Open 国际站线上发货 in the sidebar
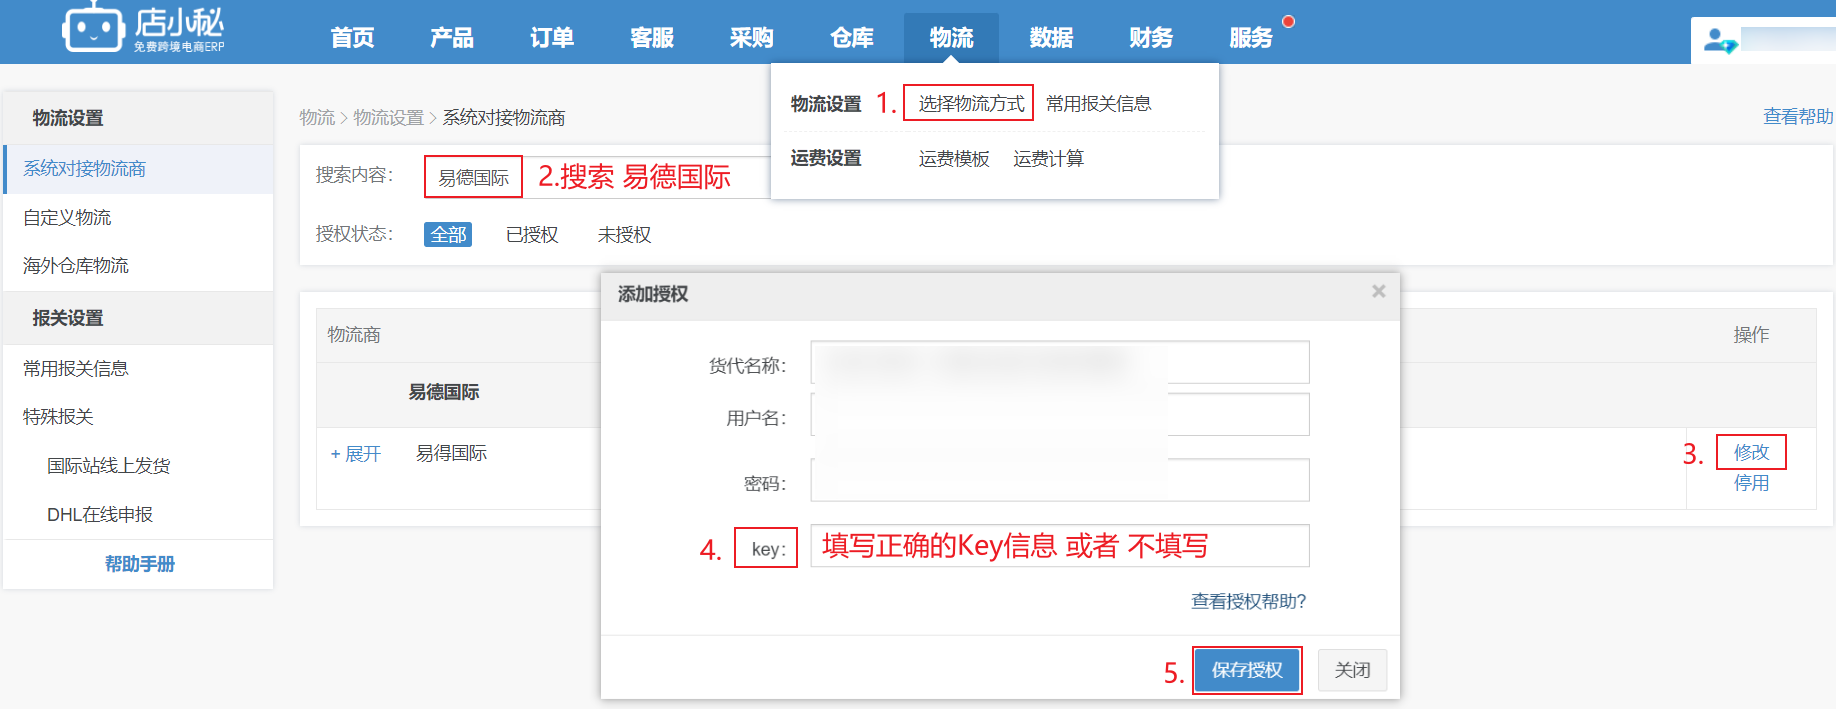This screenshot has width=1836, height=709. click(108, 465)
